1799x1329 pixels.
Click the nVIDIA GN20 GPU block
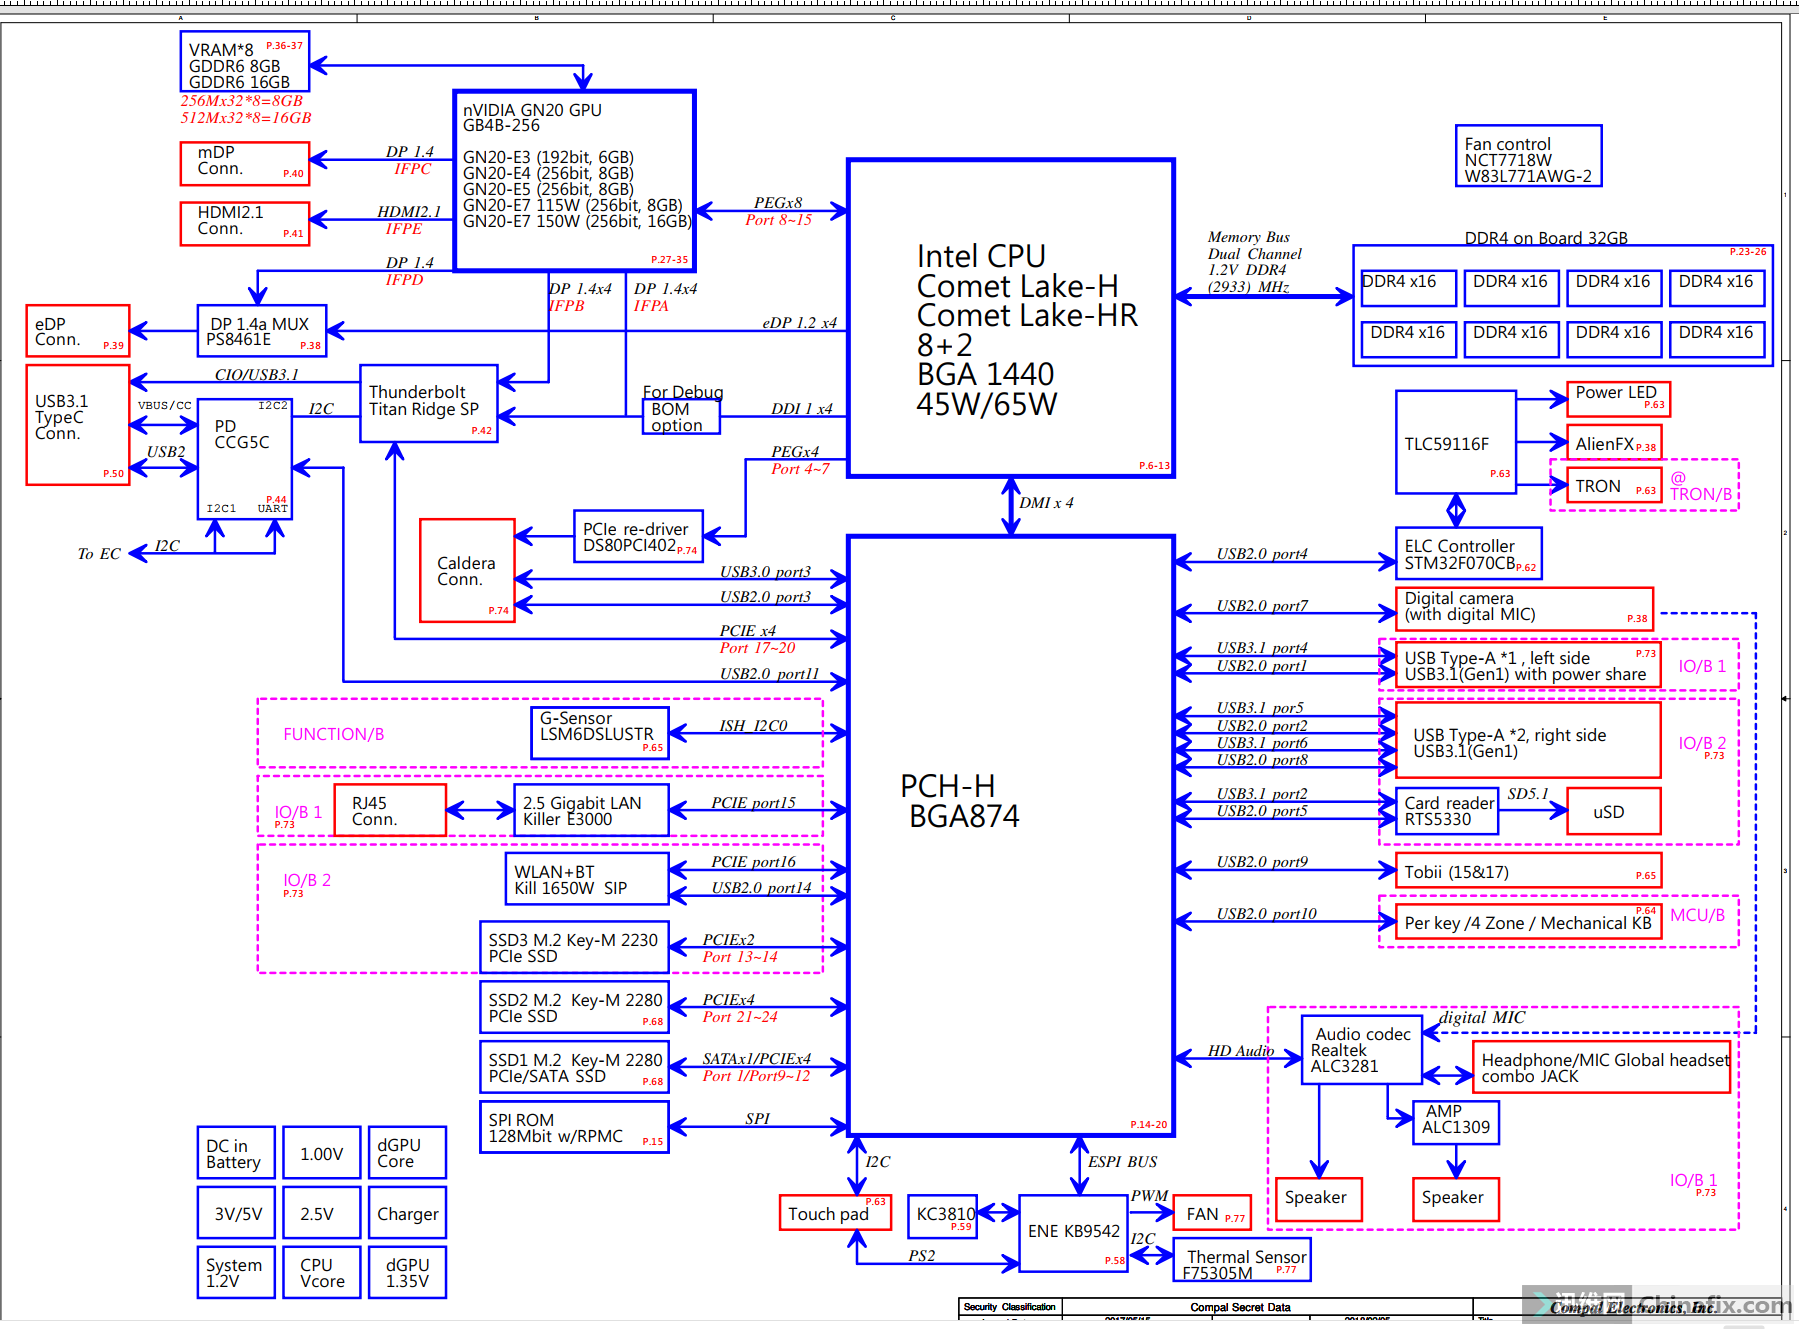[574, 181]
